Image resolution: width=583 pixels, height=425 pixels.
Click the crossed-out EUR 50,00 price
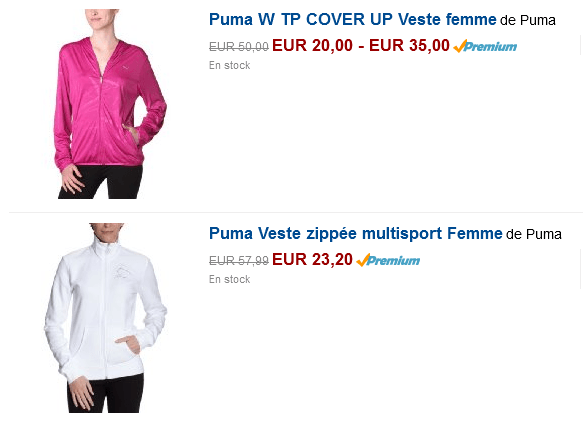239,47
